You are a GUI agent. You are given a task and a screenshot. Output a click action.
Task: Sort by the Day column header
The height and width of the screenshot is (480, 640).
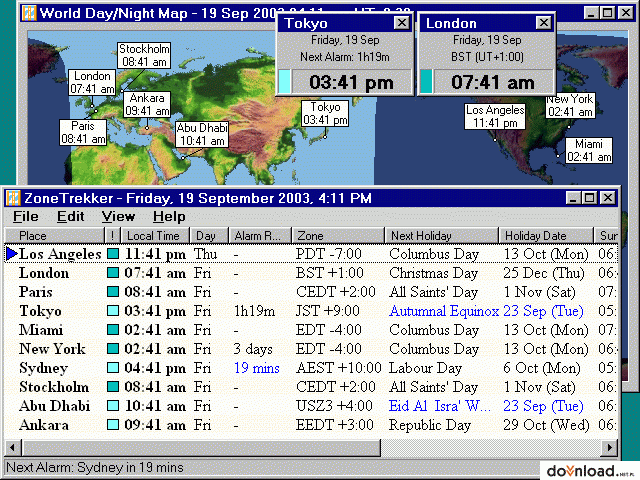209,236
